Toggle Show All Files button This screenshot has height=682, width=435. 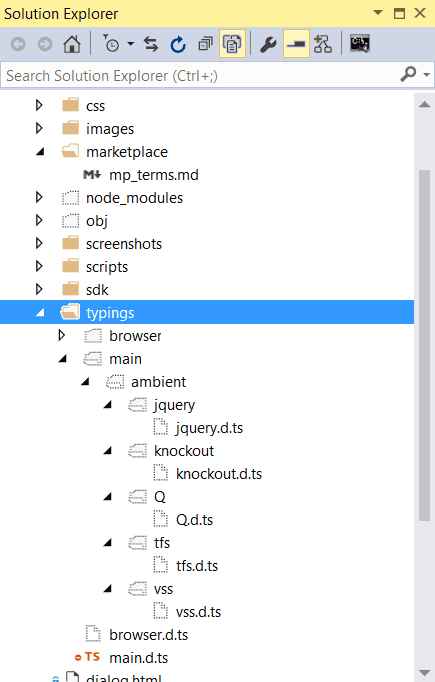click(x=232, y=43)
